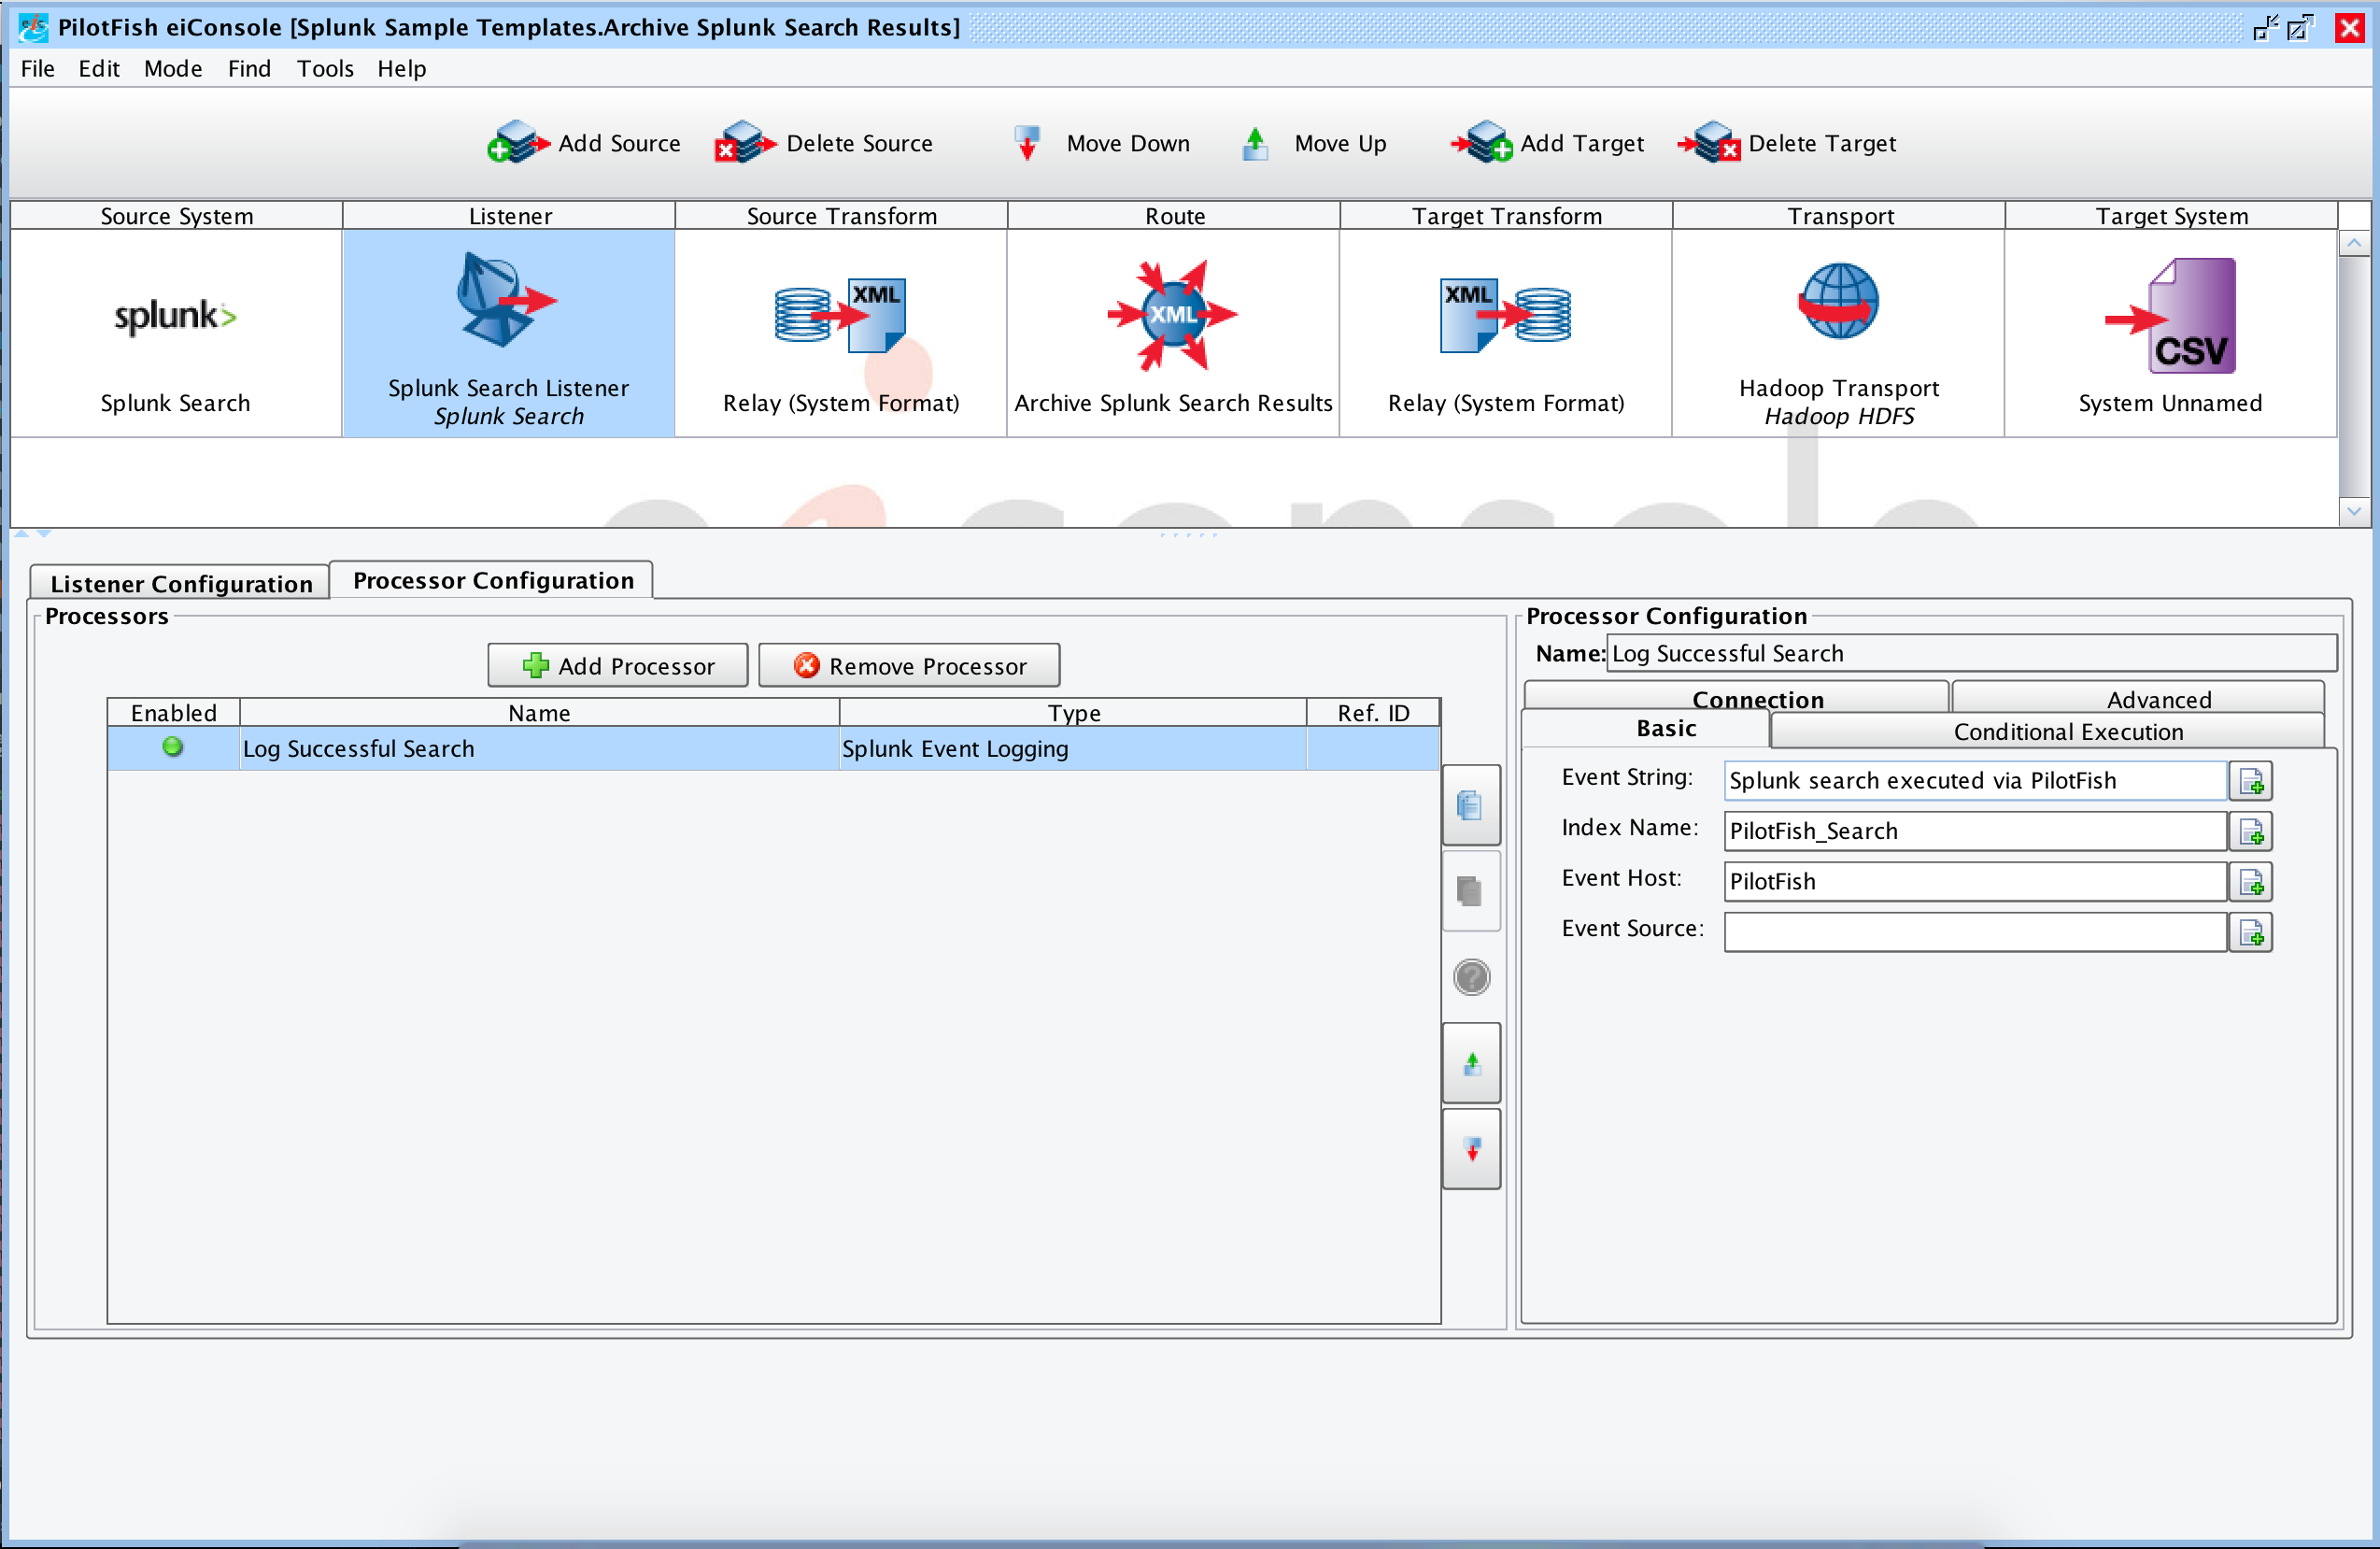Image resolution: width=2380 pixels, height=1549 pixels.
Task: Click the Event Host input field
Action: (1976, 882)
